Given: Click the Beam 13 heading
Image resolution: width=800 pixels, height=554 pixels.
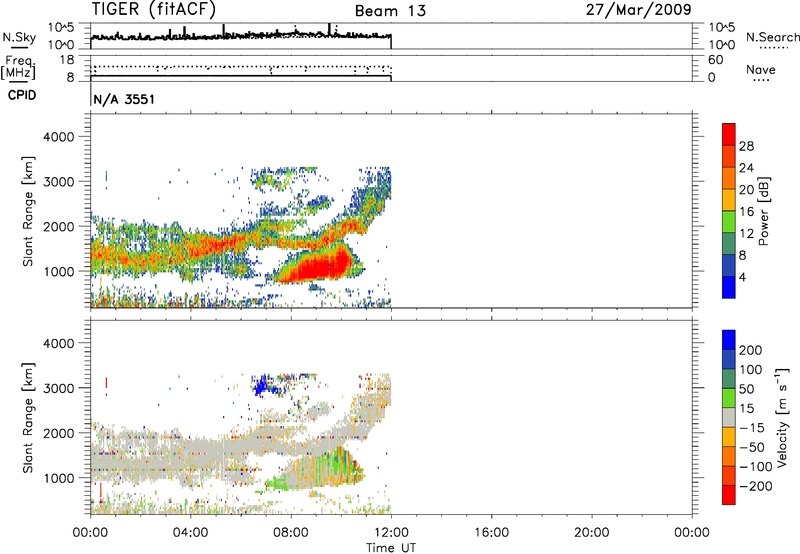Looking at the screenshot, I should click(x=390, y=11).
